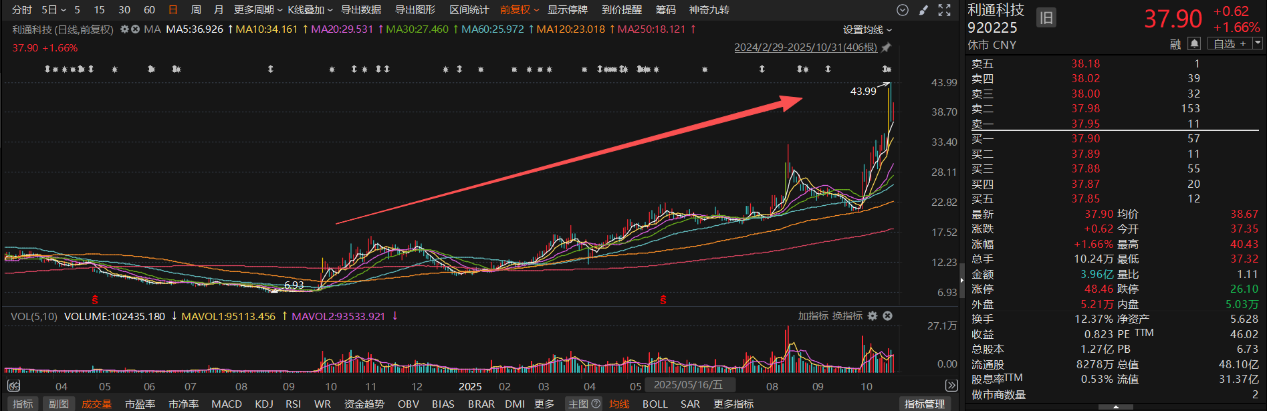
Task: Switch to the 周 weekly period tab
Action: (196, 9)
